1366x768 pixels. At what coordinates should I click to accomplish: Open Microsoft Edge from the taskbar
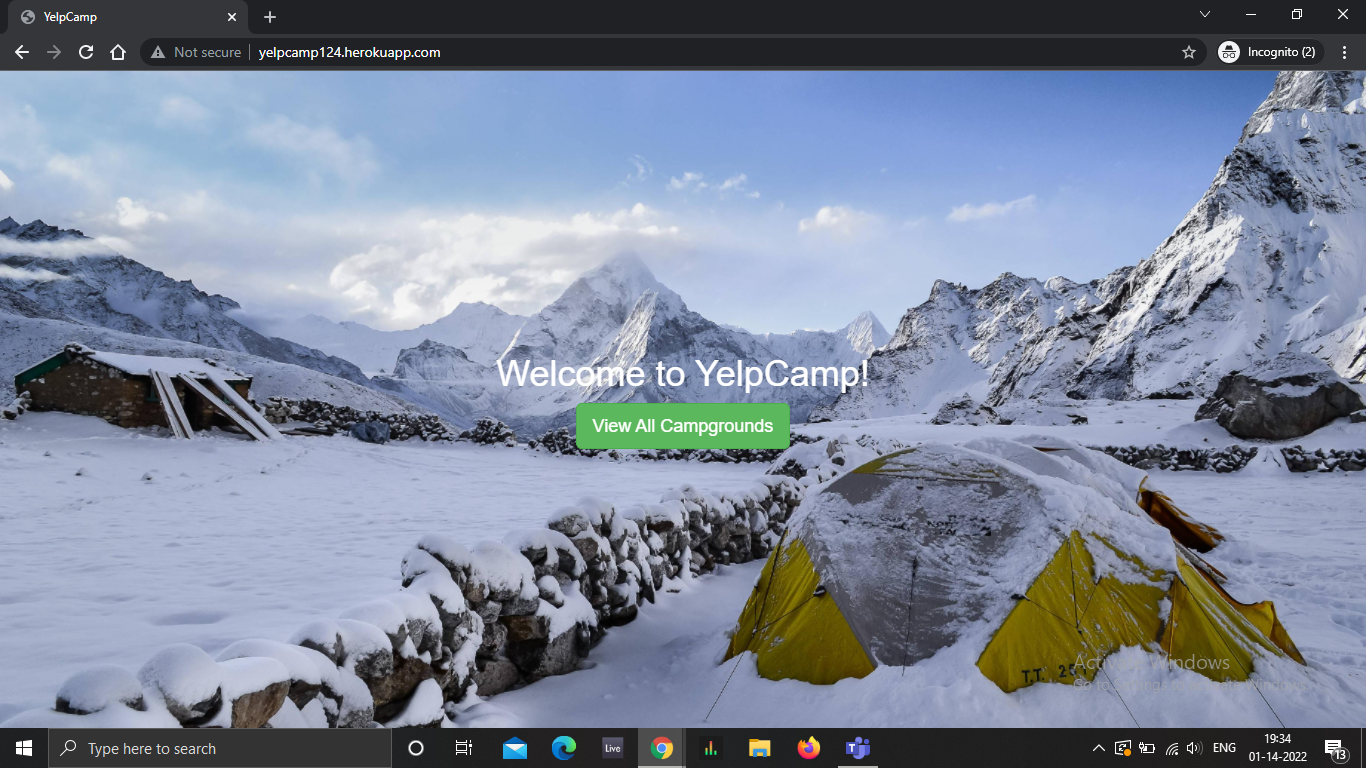tap(564, 748)
